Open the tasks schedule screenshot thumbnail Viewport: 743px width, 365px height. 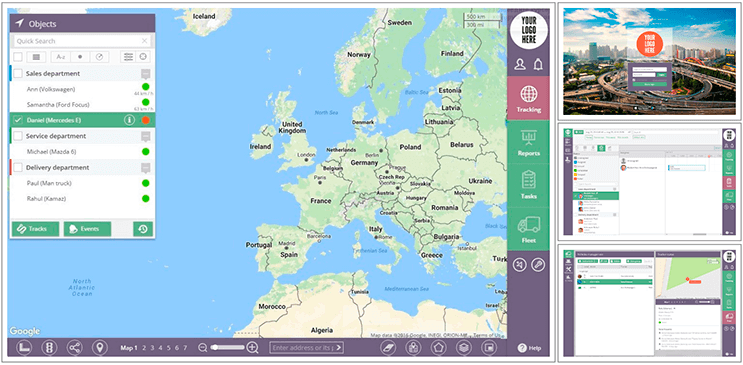click(x=649, y=182)
